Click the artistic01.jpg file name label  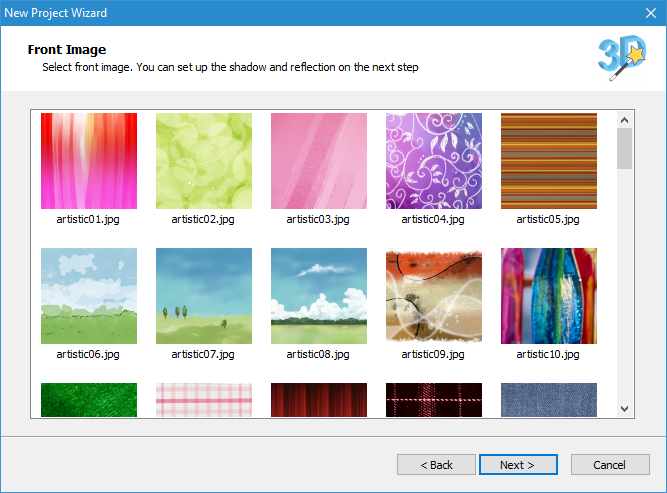pos(88,219)
